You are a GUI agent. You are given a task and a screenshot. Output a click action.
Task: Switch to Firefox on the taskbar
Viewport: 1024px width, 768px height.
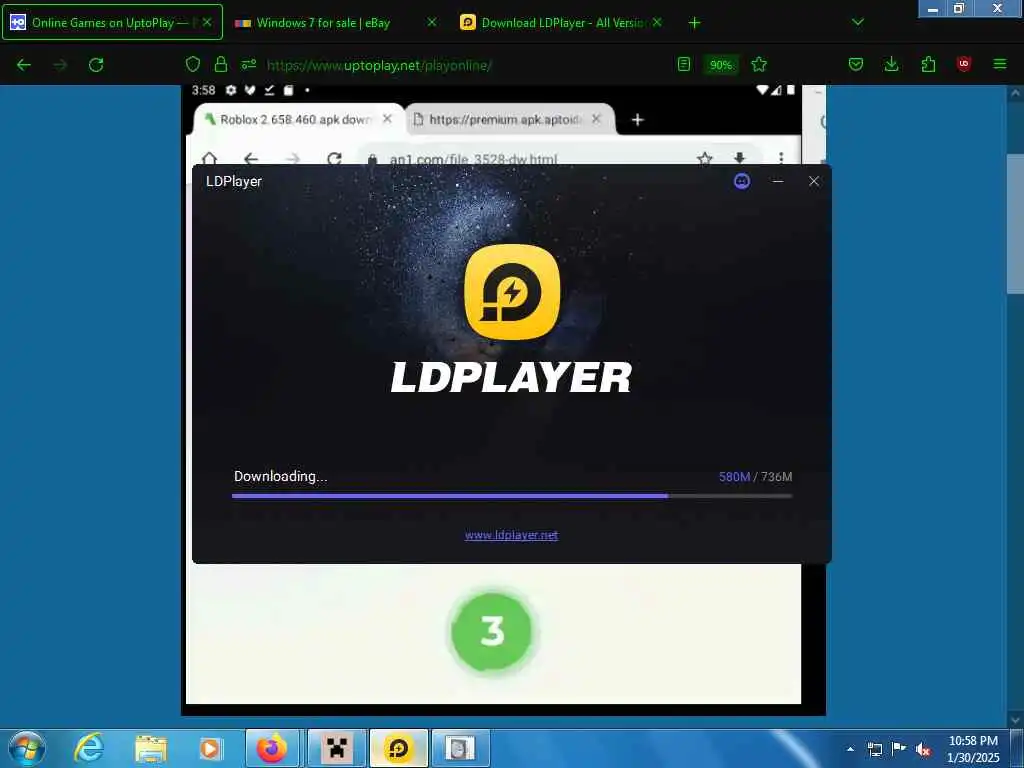pyautogui.click(x=272, y=748)
